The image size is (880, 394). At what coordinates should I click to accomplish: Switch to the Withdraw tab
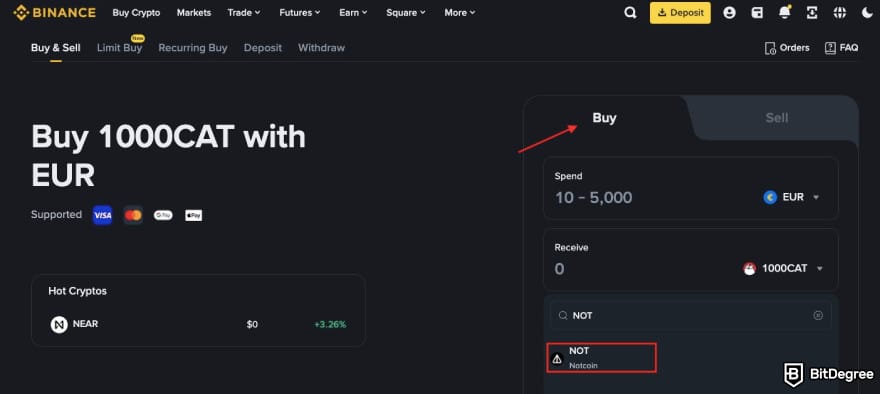[321, 48]
